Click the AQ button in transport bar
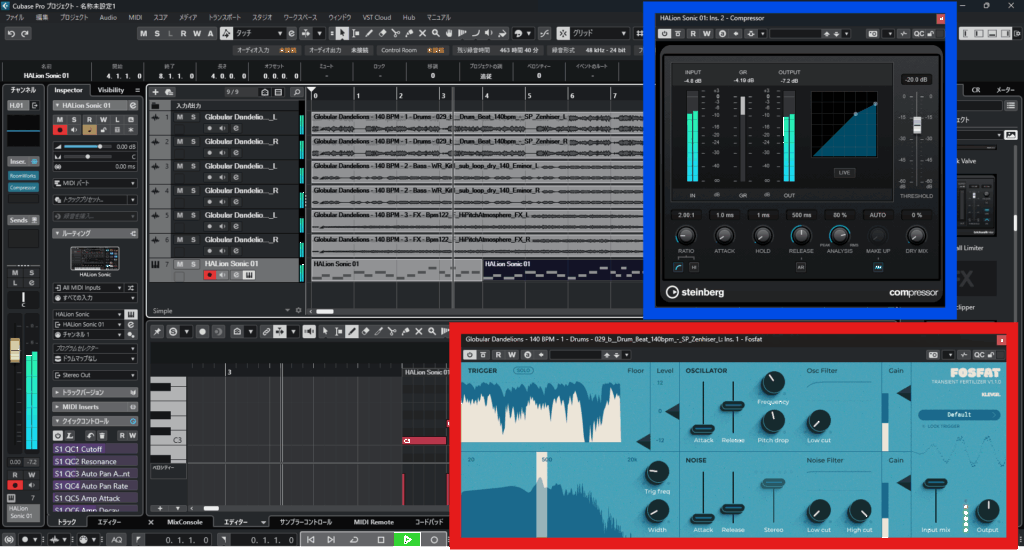The width and height of the screenshot is (1024, 550). 116,540
